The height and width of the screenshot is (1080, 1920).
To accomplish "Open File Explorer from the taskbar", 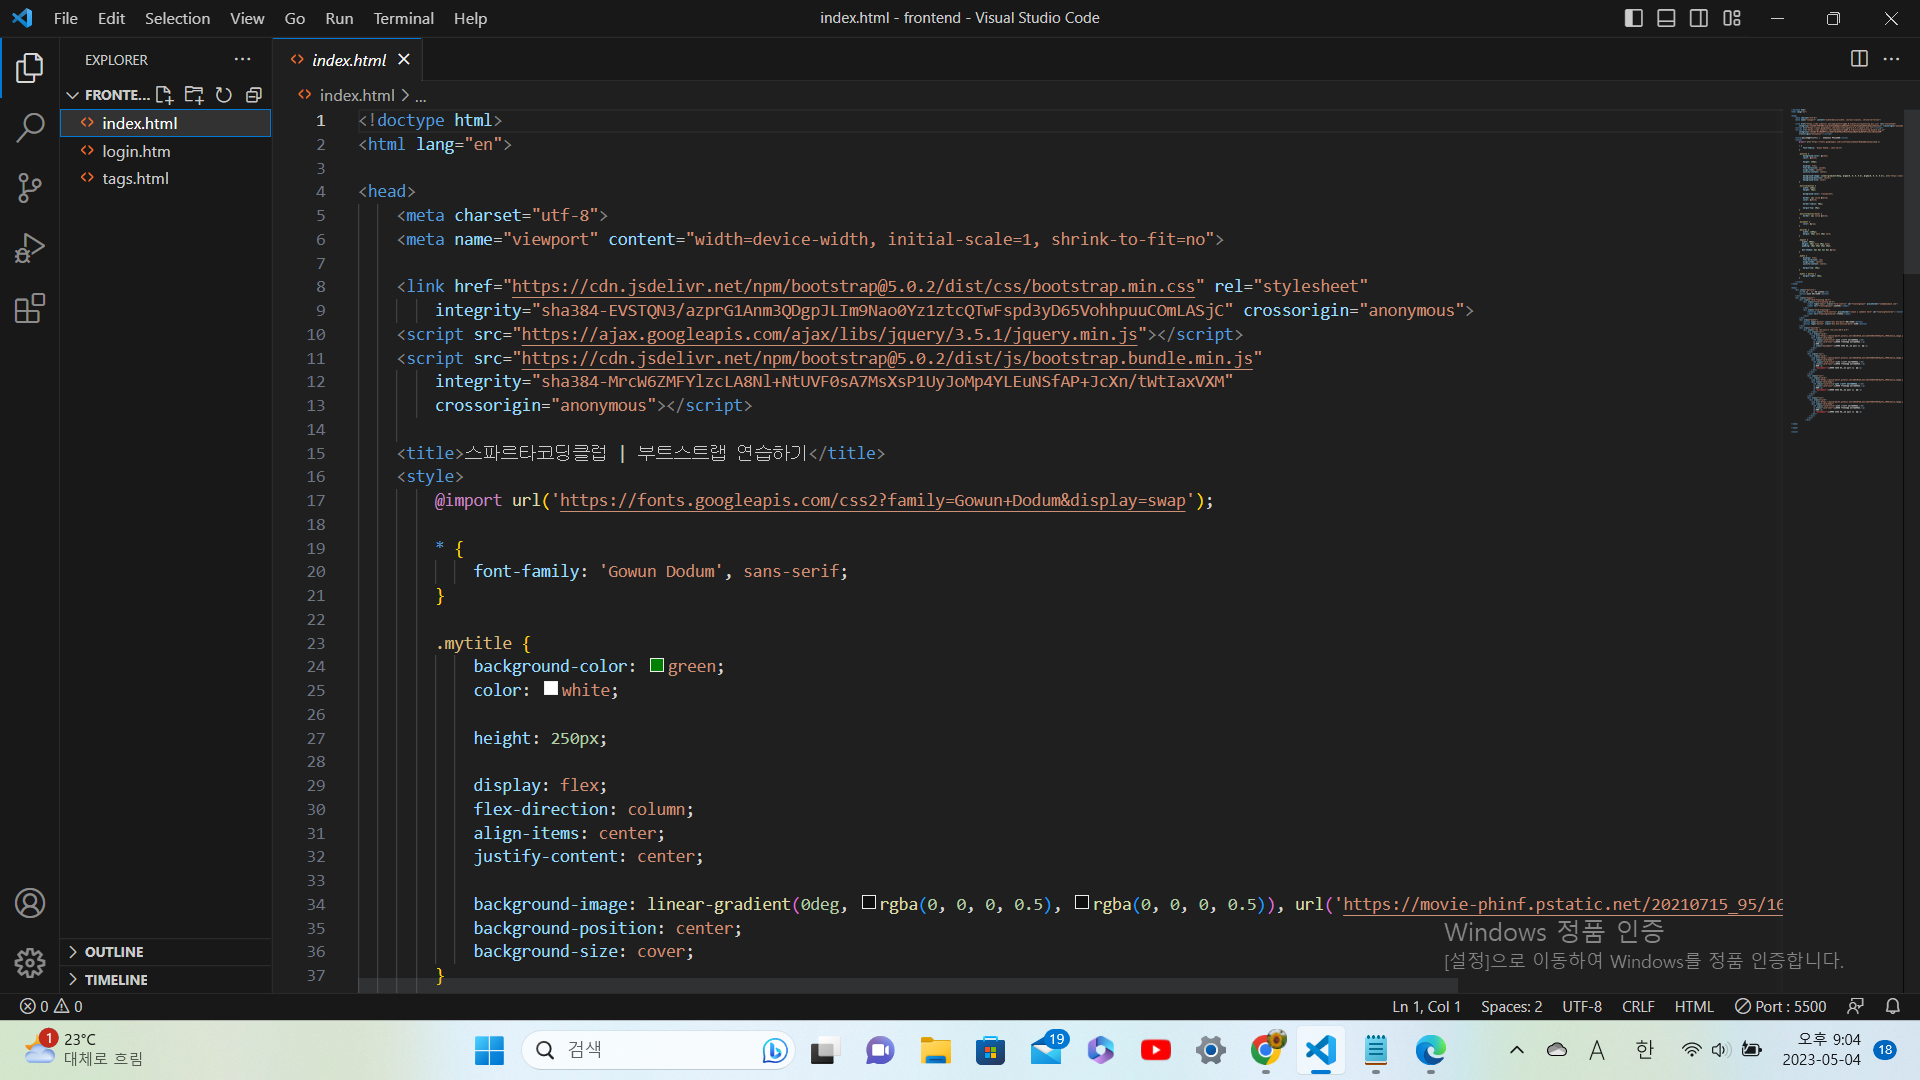I will click(x=936, y=1050).
